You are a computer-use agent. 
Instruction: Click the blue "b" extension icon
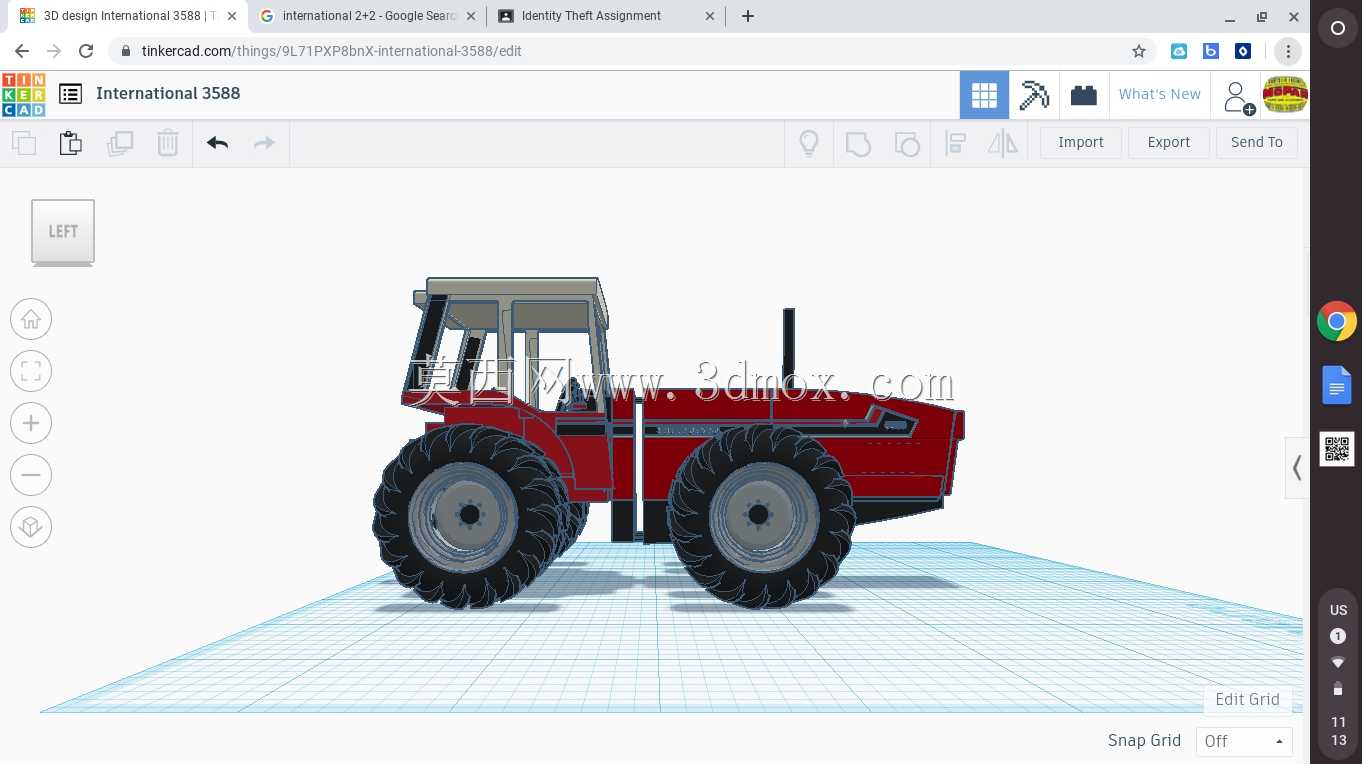[x=1211, y=51]
